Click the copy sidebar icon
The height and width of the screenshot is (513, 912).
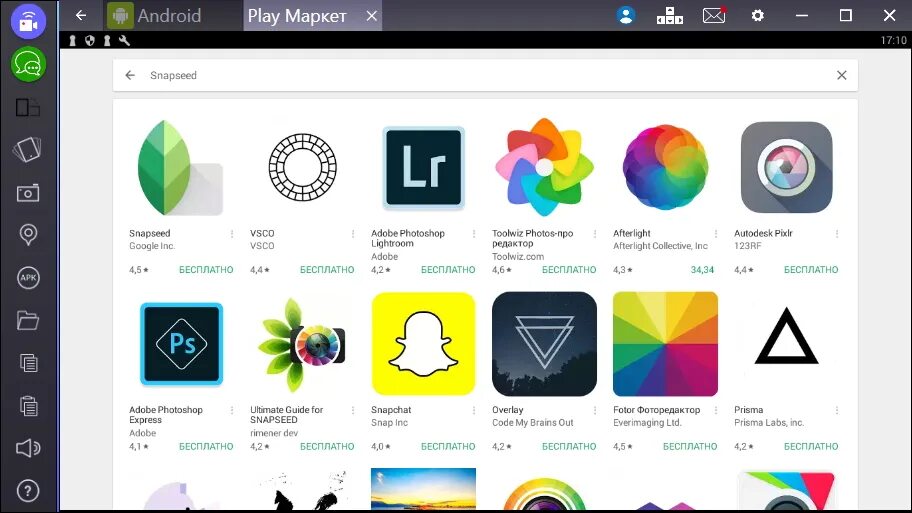click(28, 363)
